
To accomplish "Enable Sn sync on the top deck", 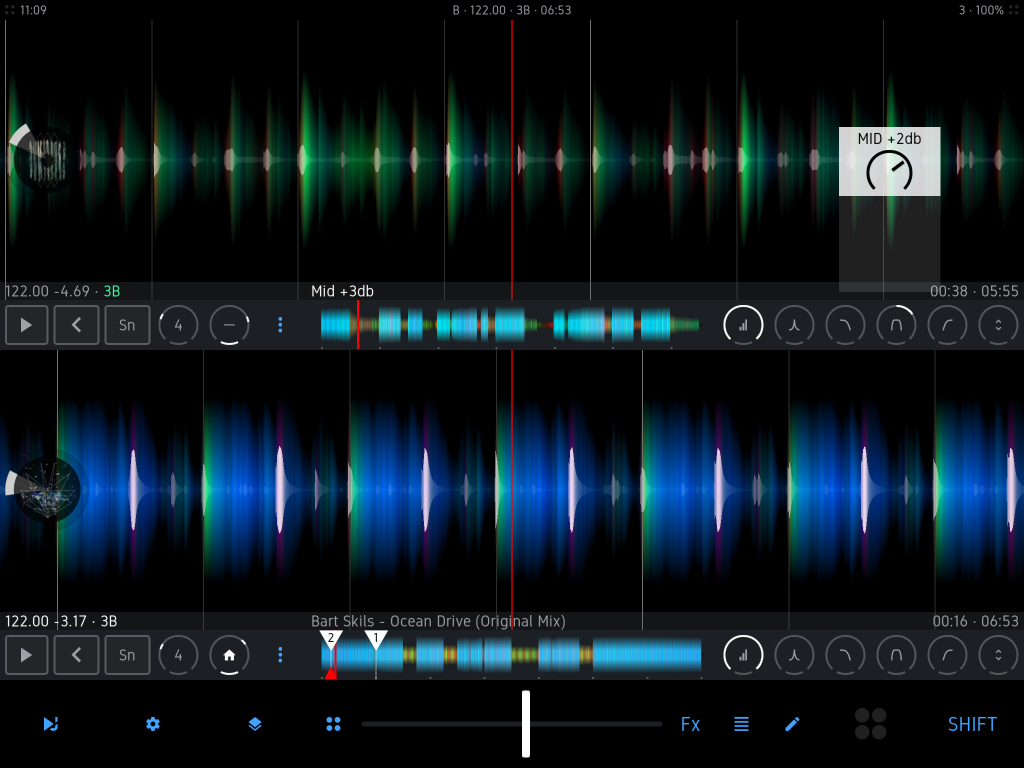I will (x=127, y=324).
